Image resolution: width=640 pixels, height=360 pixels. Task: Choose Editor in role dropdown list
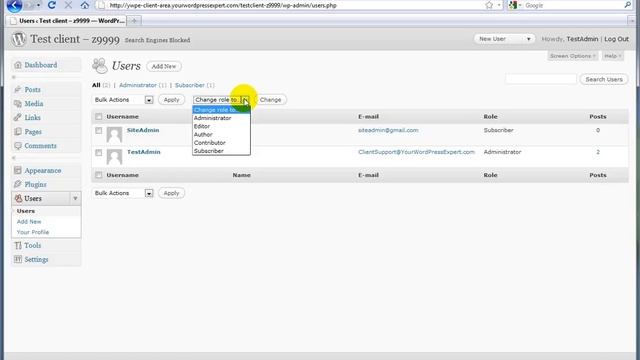pos(221,126)
